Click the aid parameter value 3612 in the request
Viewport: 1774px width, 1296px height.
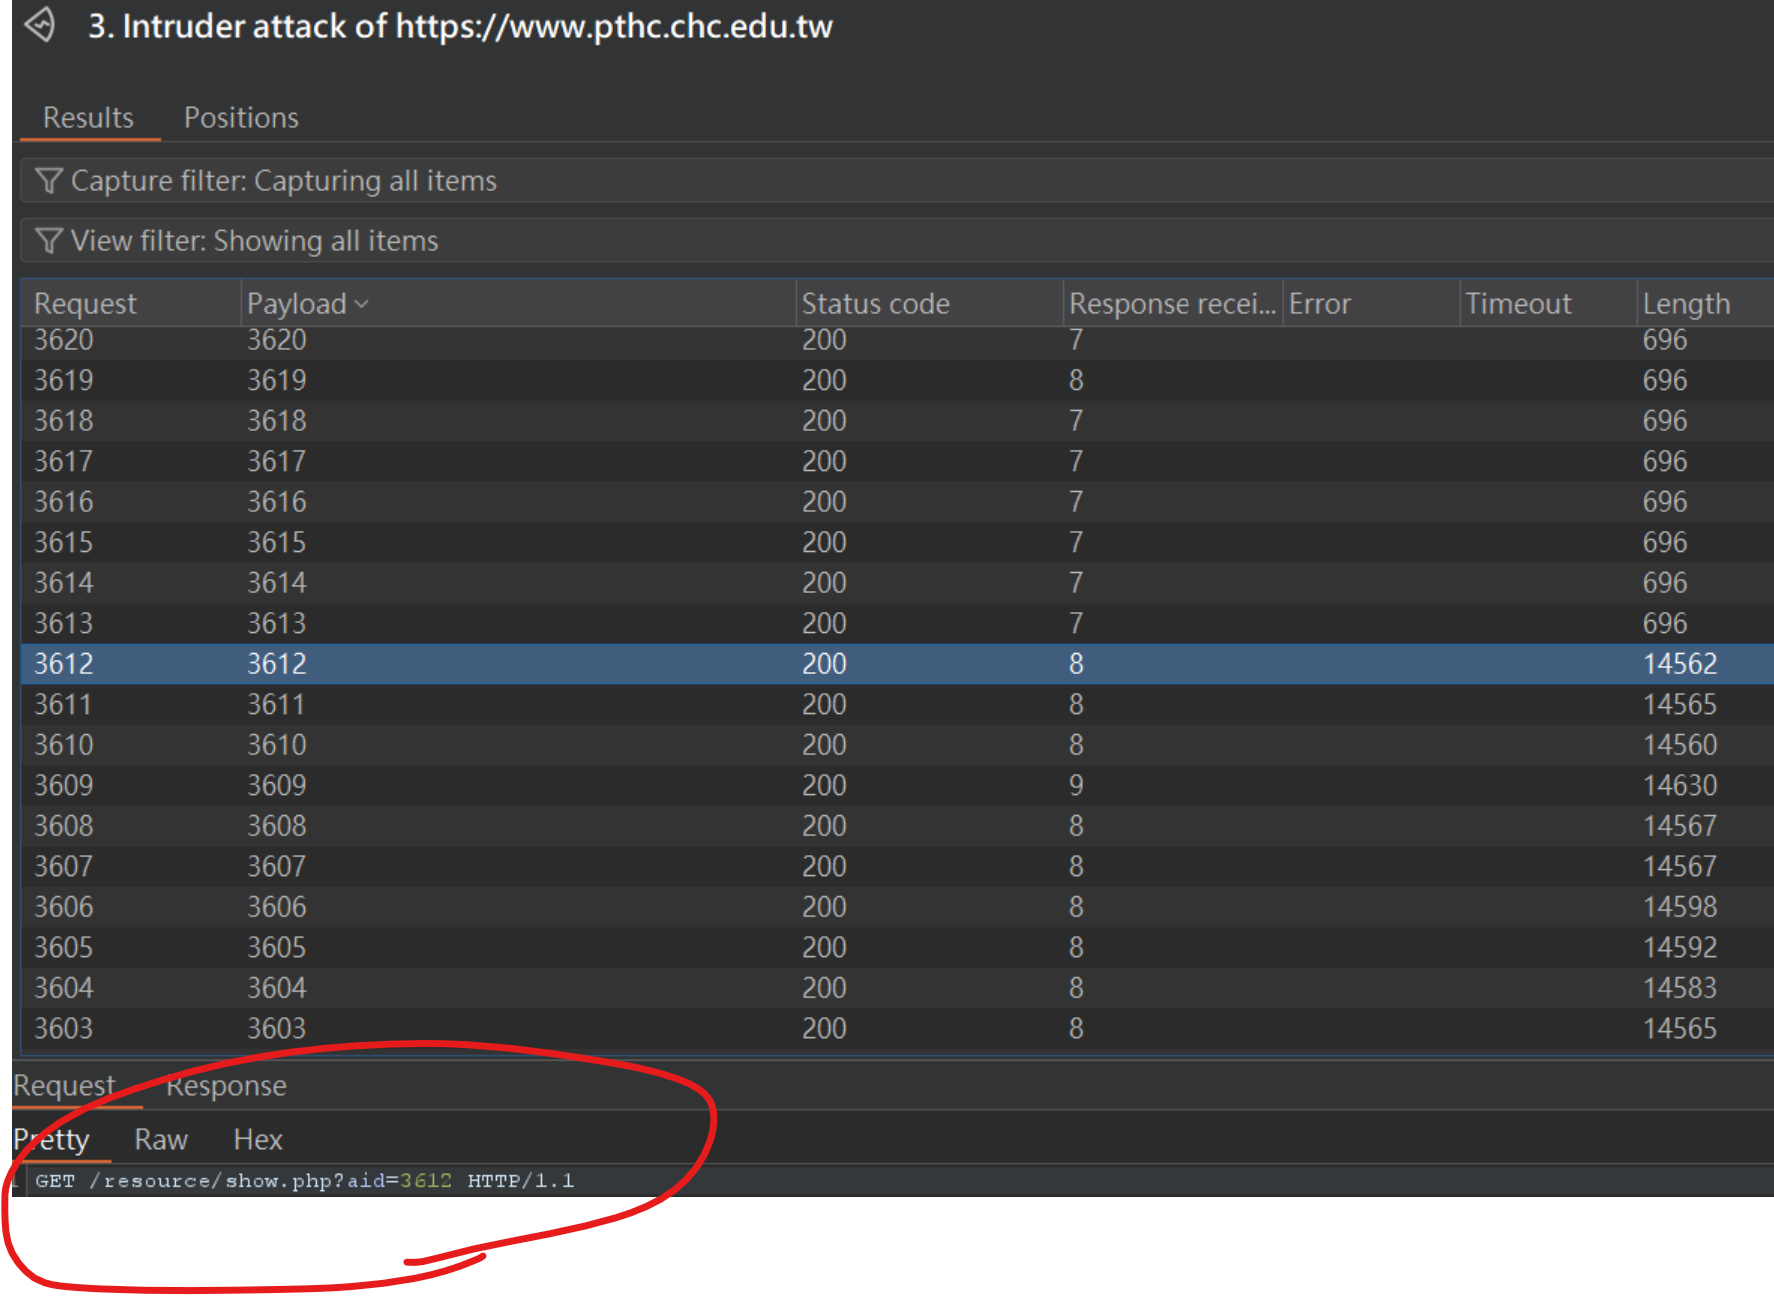tap(426, 1181)
